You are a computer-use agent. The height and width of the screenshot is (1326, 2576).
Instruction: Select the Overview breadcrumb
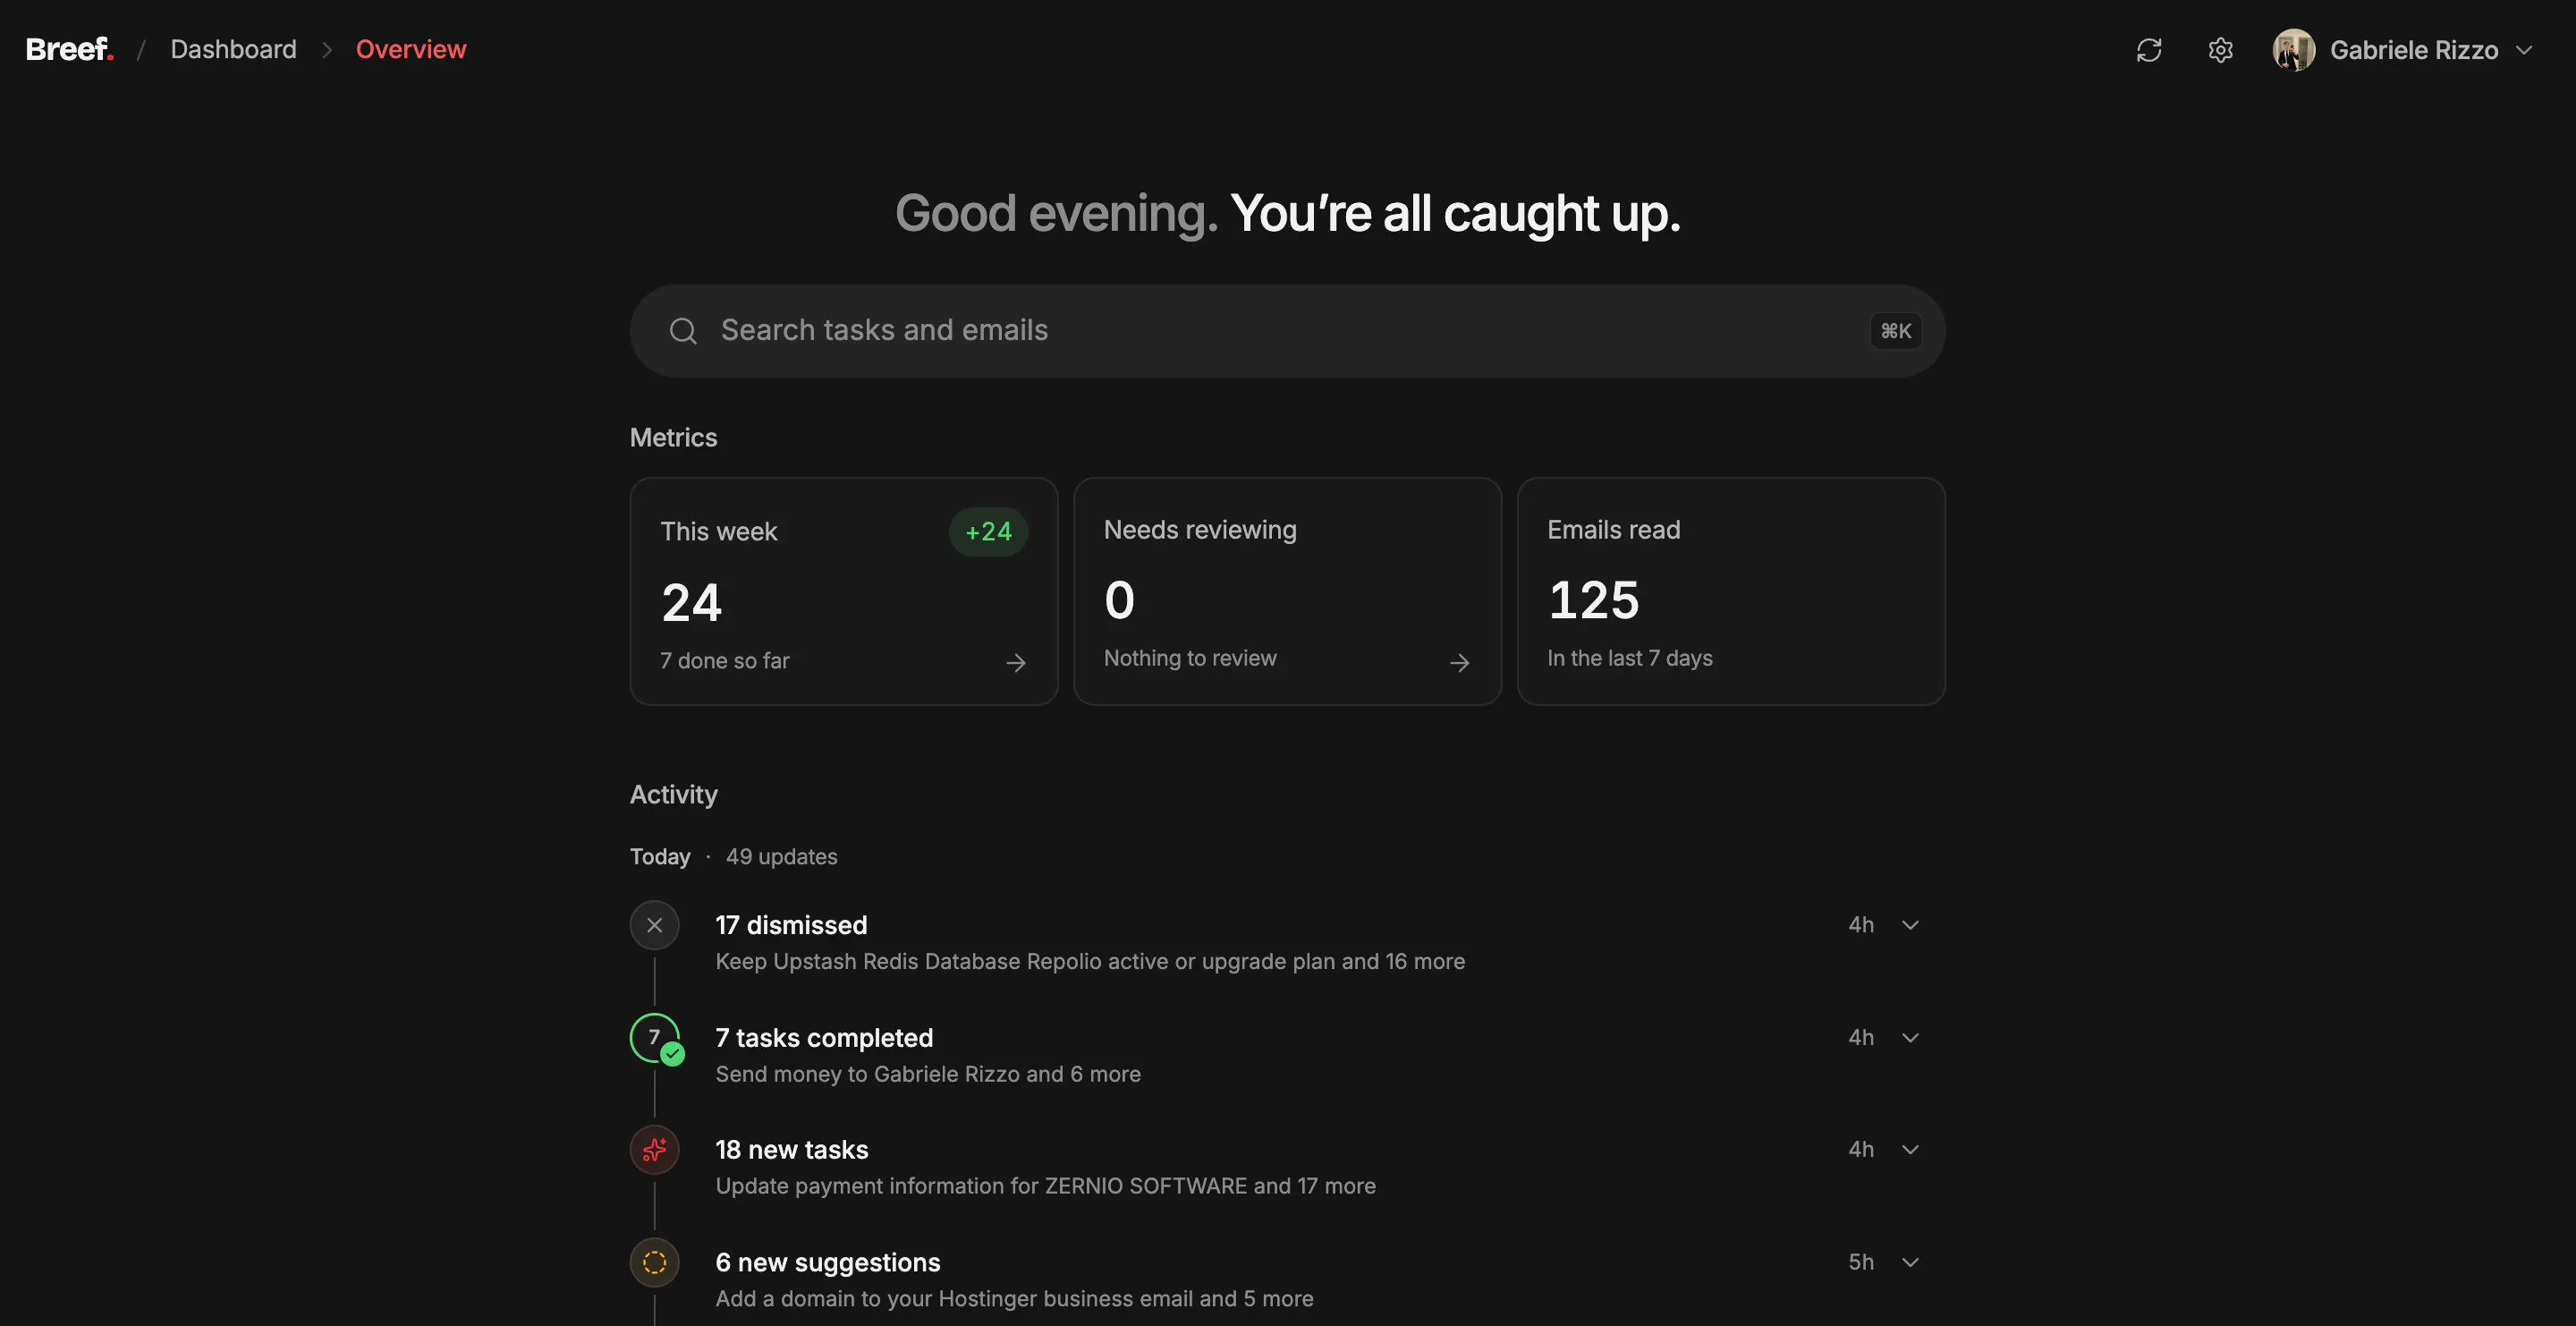pyautogui.click(x=411, y=49)
